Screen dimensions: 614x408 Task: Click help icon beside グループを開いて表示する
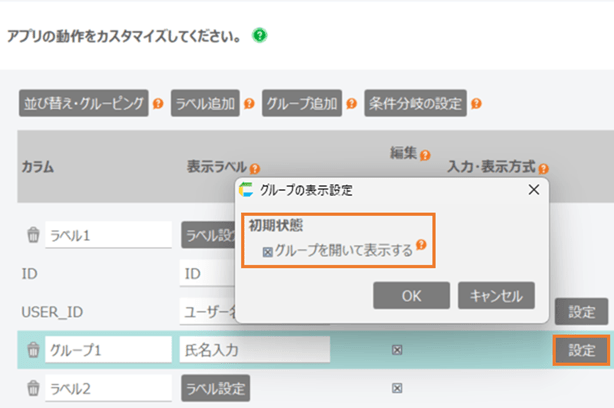tap(421, 245)
